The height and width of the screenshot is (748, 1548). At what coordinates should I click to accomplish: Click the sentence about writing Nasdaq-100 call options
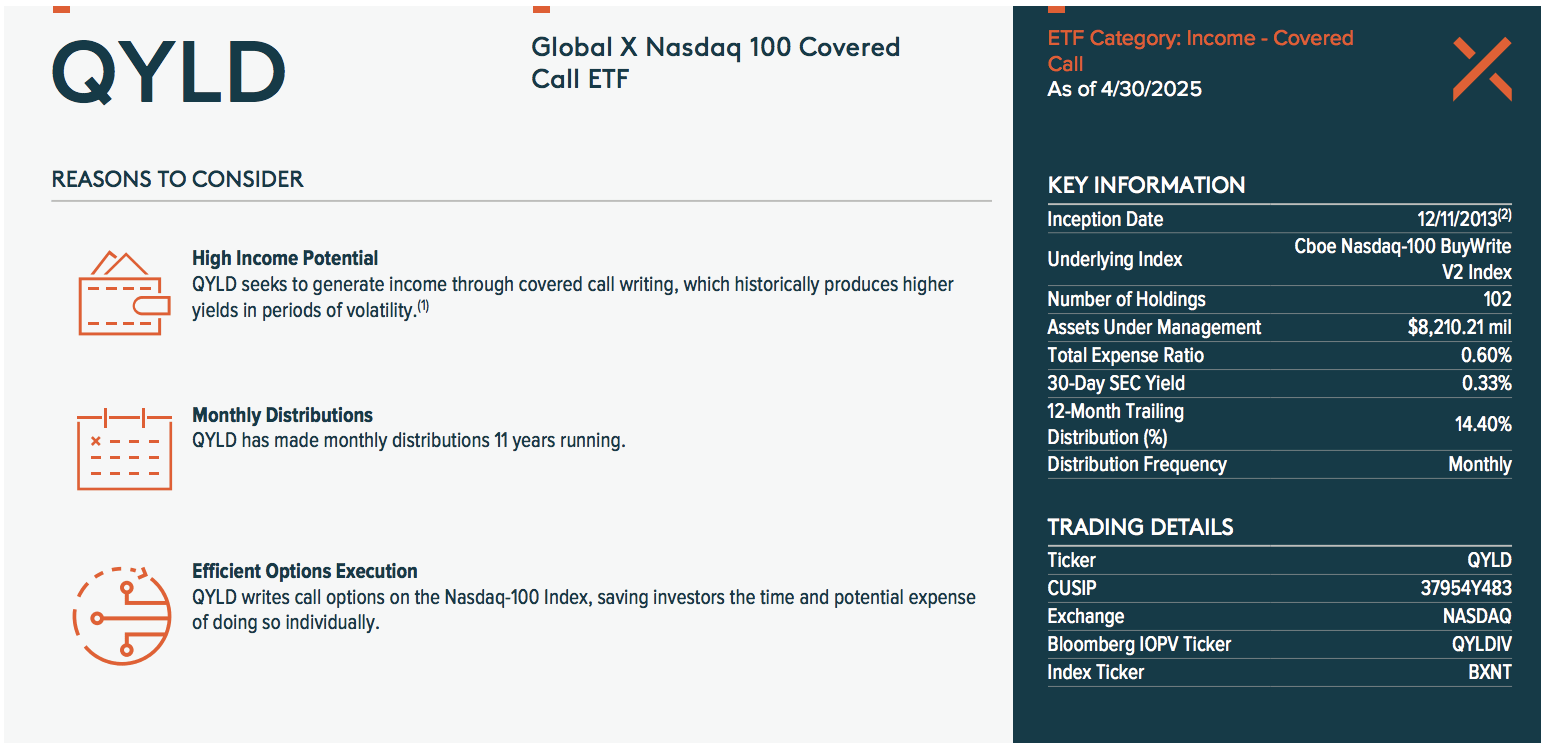point(584,609)
